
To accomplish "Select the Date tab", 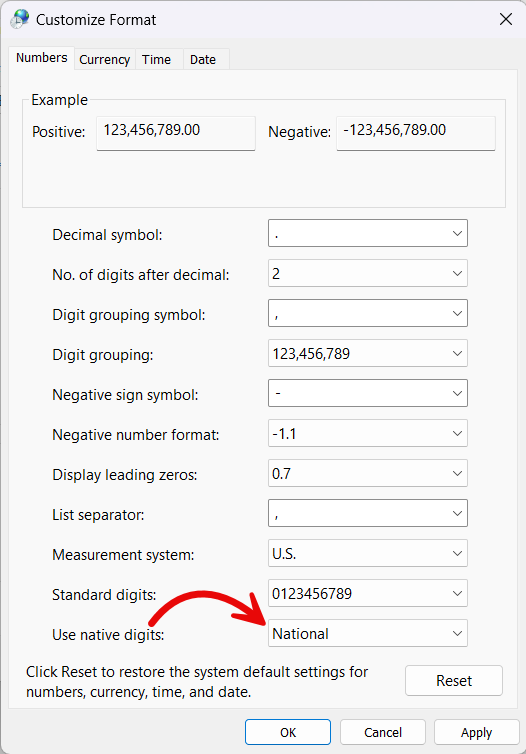I will pyautogui.click(x=203, y=60).
